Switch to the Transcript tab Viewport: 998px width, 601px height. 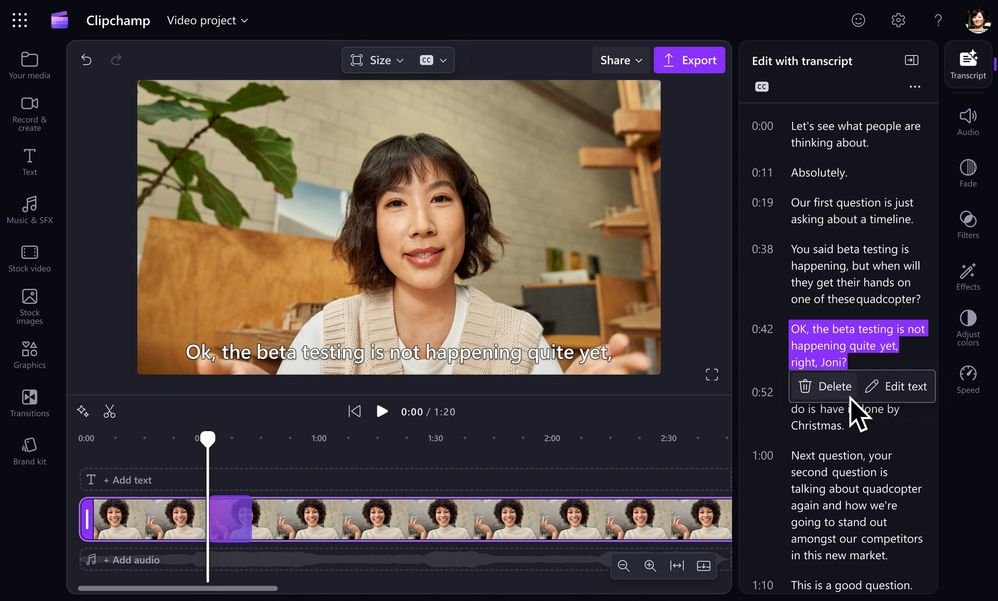pos(967,65)
